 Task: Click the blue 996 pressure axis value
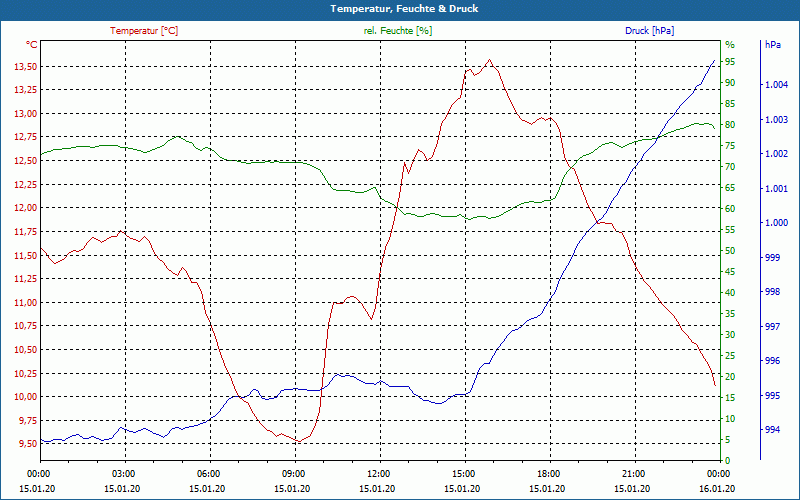point(772,361)
